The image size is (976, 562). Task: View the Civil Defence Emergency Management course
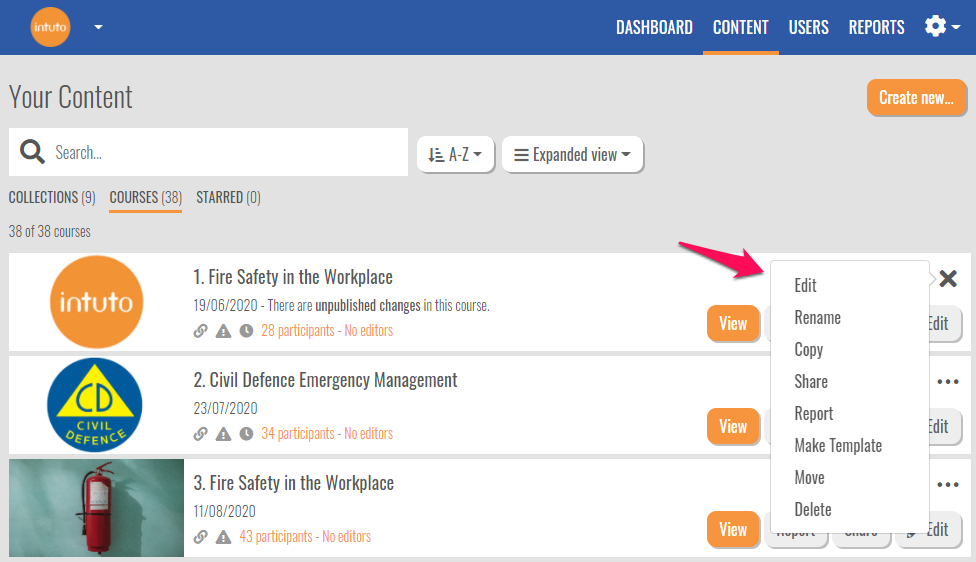pos(733,426)
